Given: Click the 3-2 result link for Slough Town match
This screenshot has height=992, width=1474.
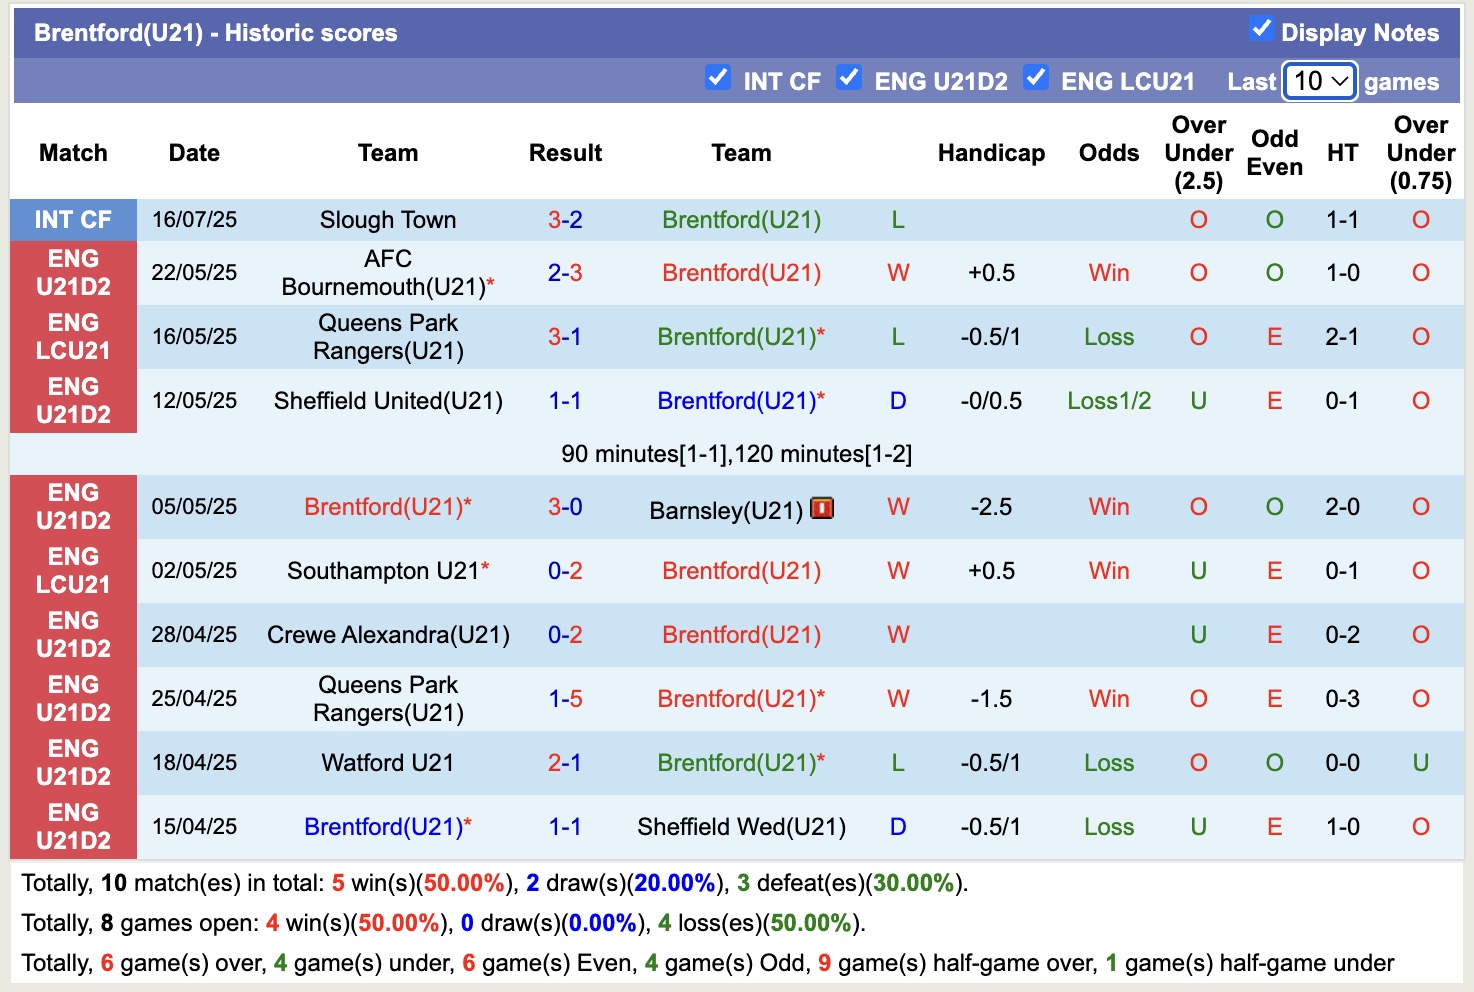Looking at the screenshot, I should [566, 219].
